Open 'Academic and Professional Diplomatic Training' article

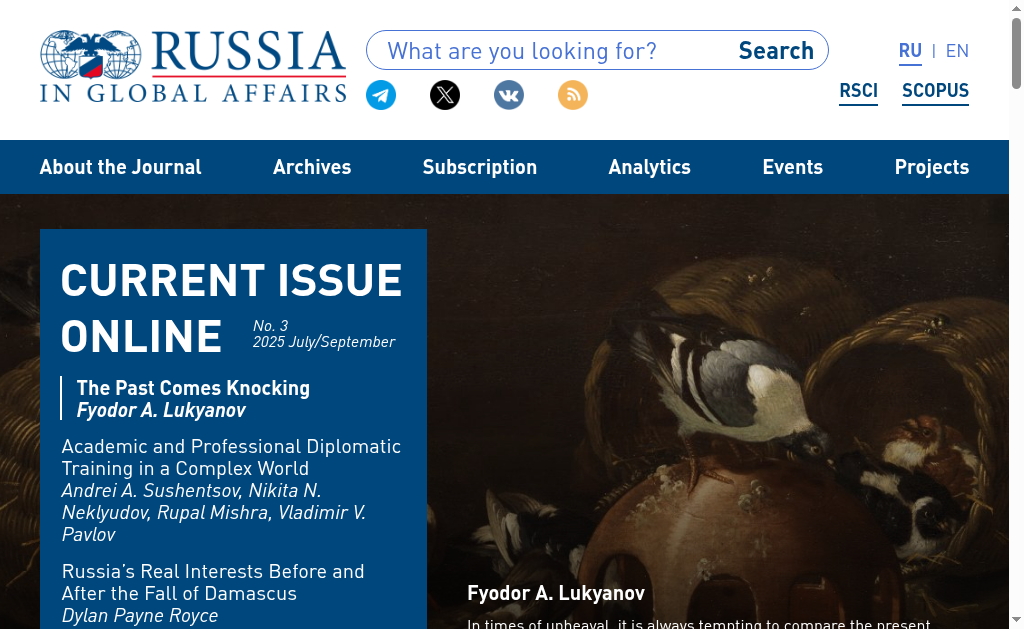(x=231, y=457)
